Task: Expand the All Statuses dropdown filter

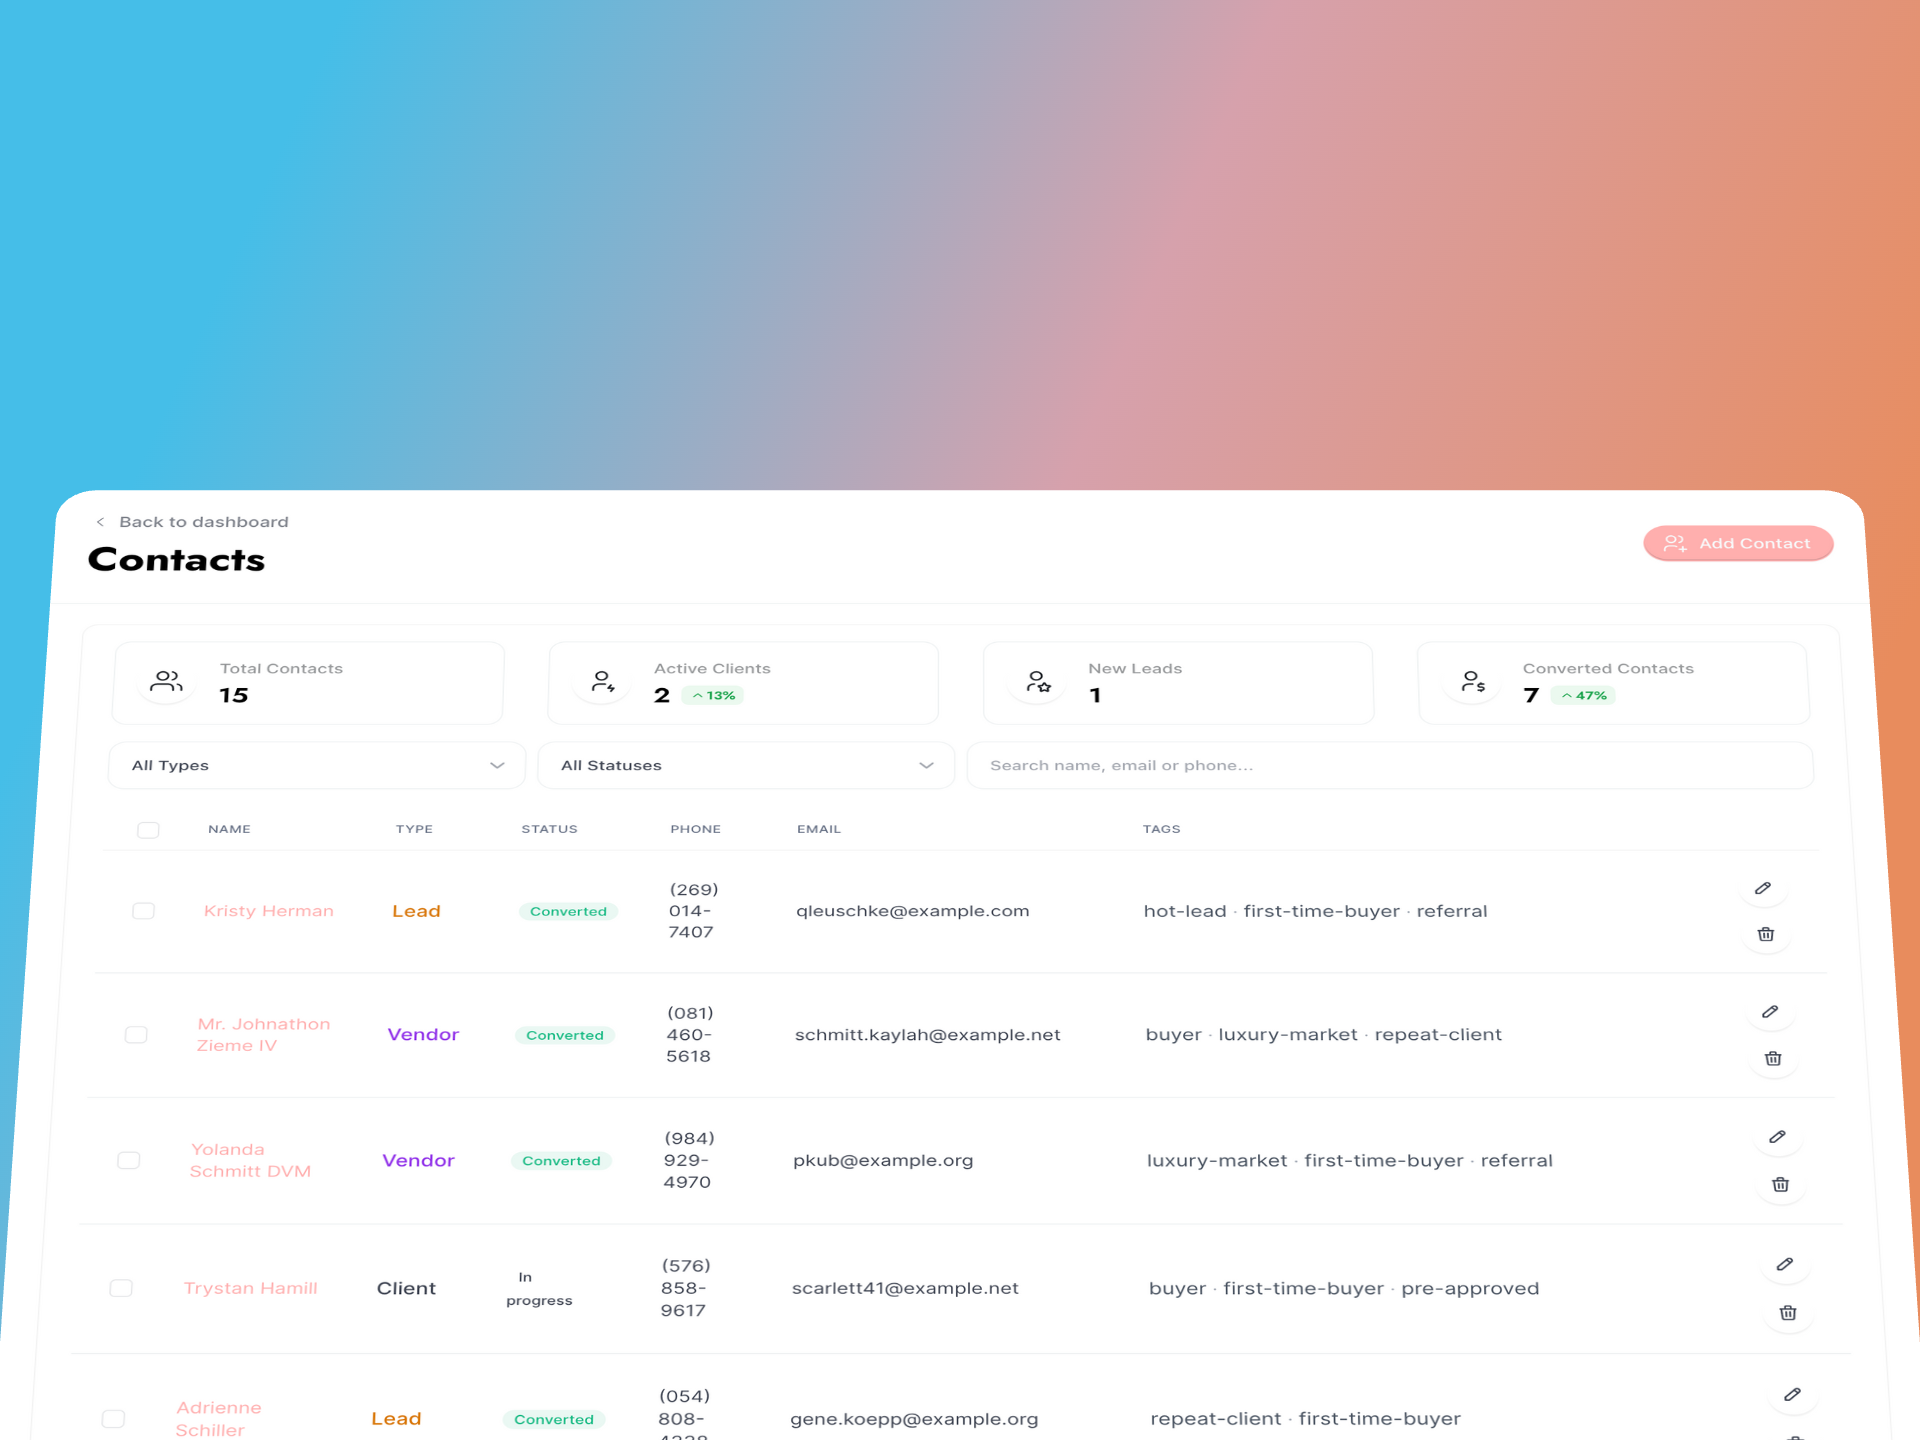Action: [742, 764]
